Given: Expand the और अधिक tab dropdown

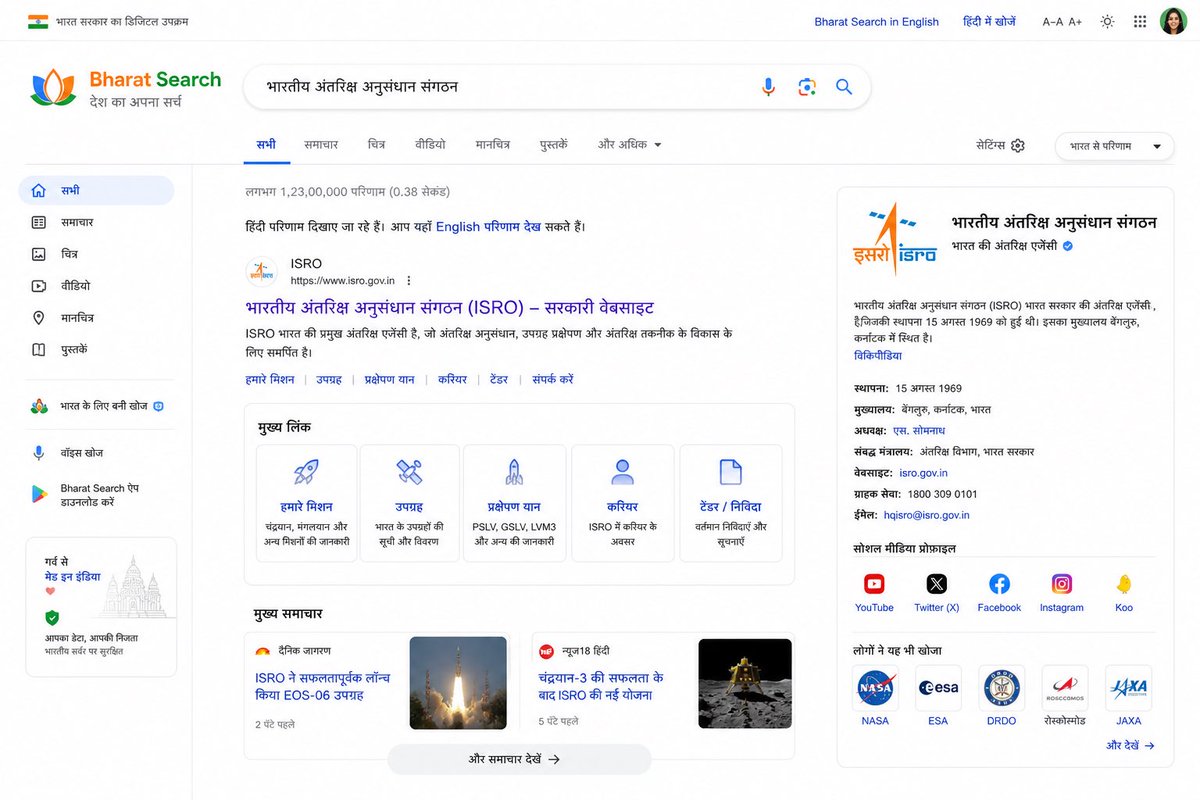Looking at the screenshot, I should [630, 145].
